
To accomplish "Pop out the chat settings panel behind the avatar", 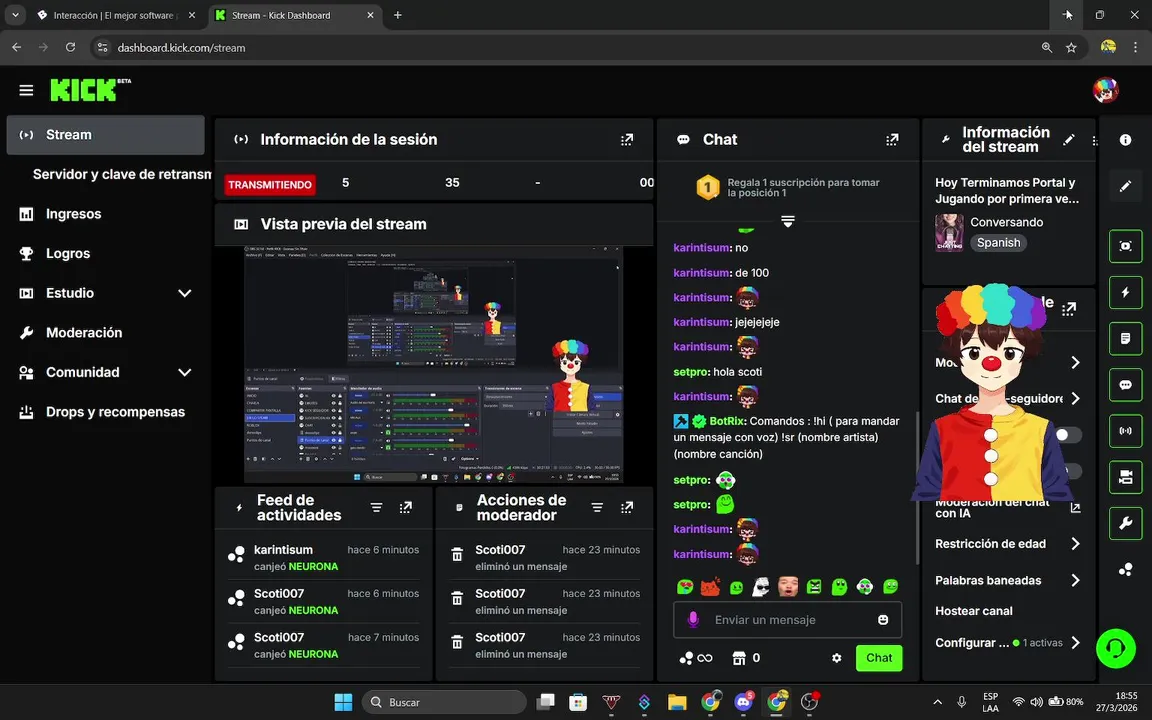I will [1069, 309].
